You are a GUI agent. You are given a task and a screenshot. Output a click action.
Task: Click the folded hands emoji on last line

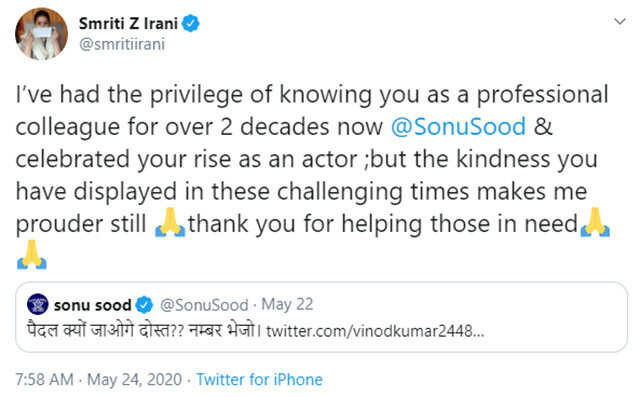(32, 255)
